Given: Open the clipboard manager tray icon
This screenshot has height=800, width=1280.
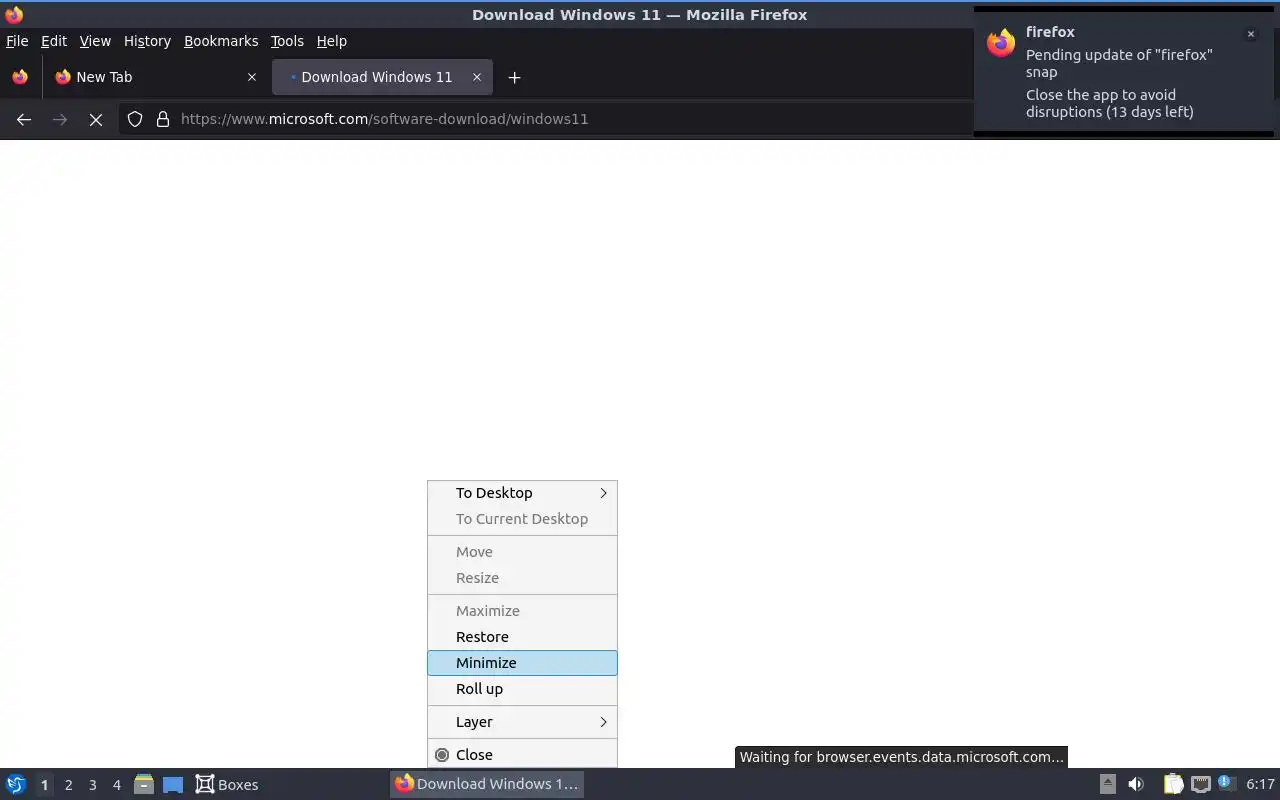Looking at the screenshot, I should (x=1173, y=784).
